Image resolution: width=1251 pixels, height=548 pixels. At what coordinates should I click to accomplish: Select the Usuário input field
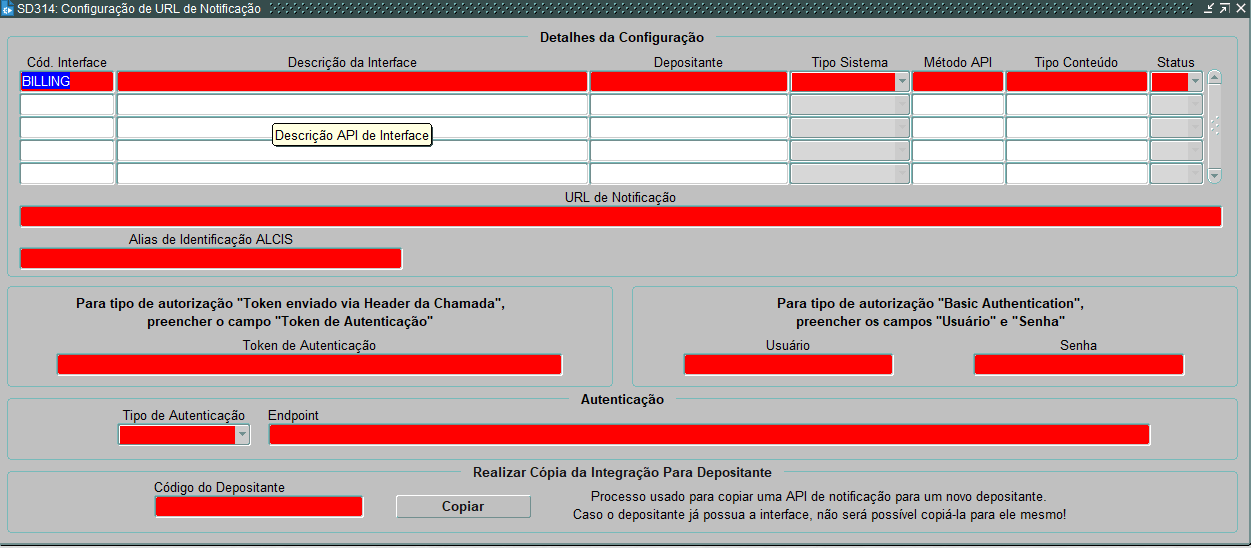coord(788,365)
